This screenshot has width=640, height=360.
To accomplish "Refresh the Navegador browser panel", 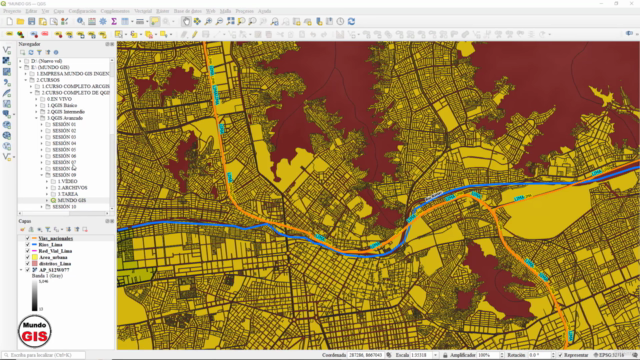I will (x=31, y=53).
